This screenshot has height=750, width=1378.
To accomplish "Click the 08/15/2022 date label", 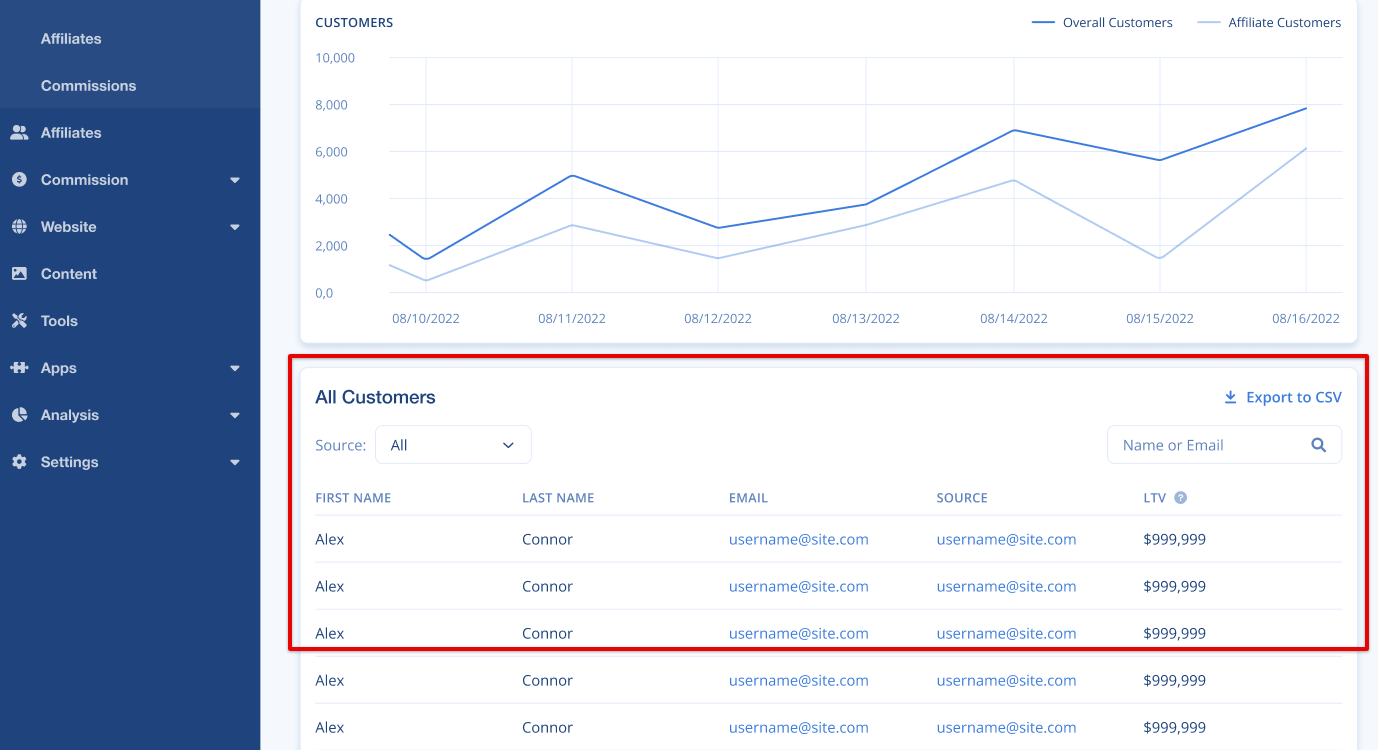I will [x=1160, y=319].
